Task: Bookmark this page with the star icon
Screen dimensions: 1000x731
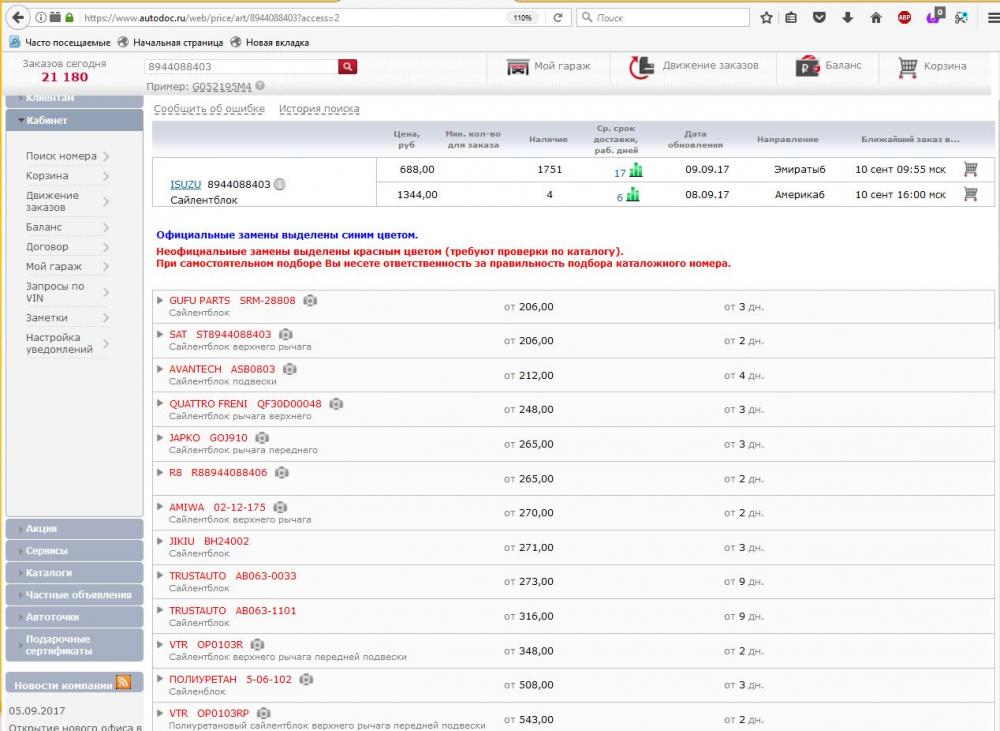Action: [x=767, y=18]
